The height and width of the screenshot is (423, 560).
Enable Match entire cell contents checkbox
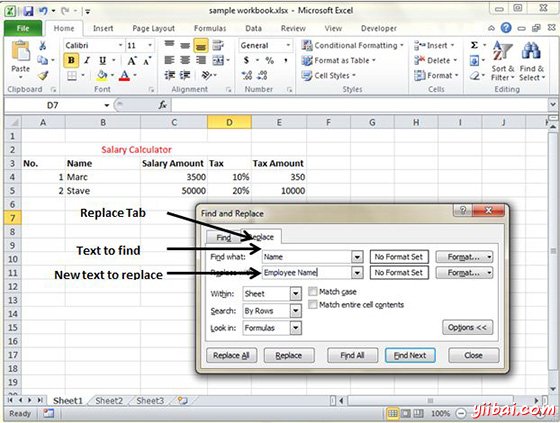(x=312, y=305)
